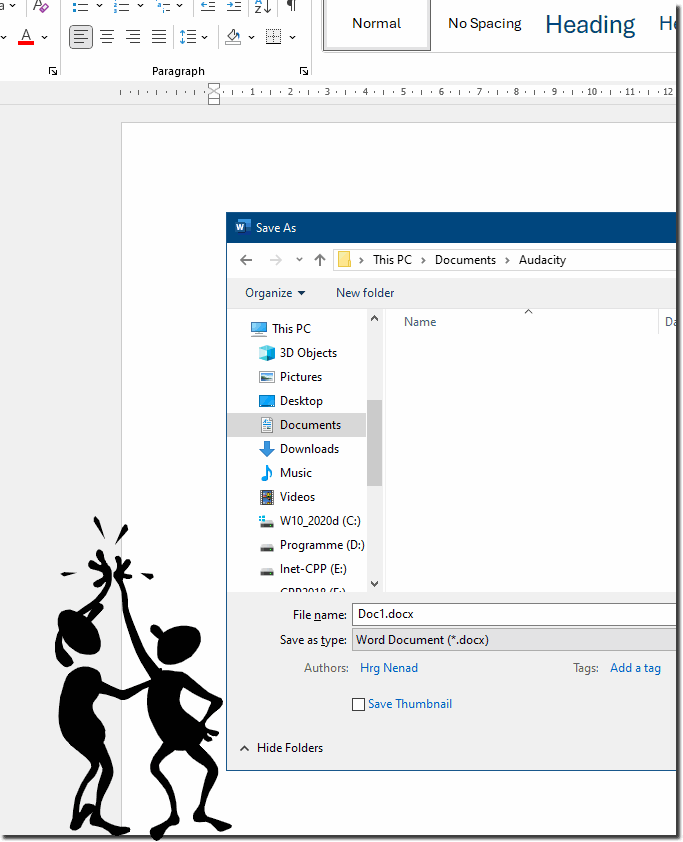This screenshot has width=683, height=842.
Task: Open the Save as type dropdown
Action: tap(514, 640)
